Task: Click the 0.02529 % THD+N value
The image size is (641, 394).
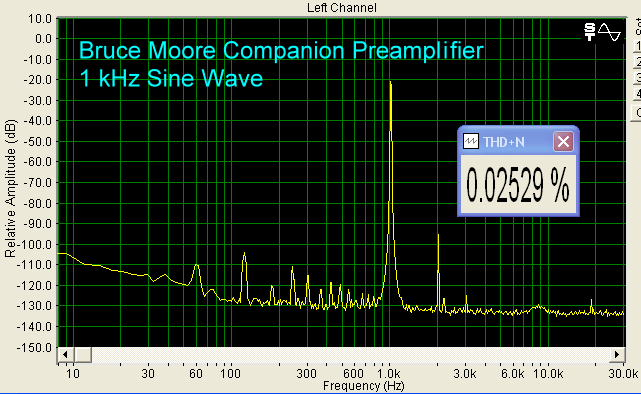Action: pos(518,186)
